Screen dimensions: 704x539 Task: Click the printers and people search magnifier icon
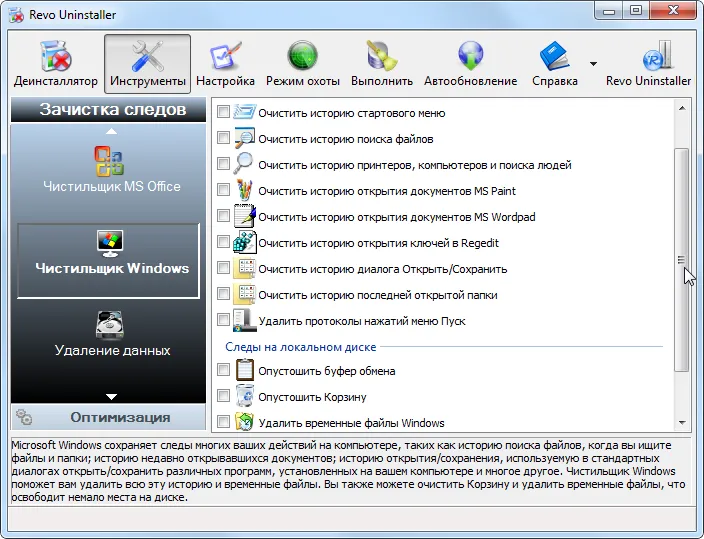pyautogui.click(x=244, y=163)
